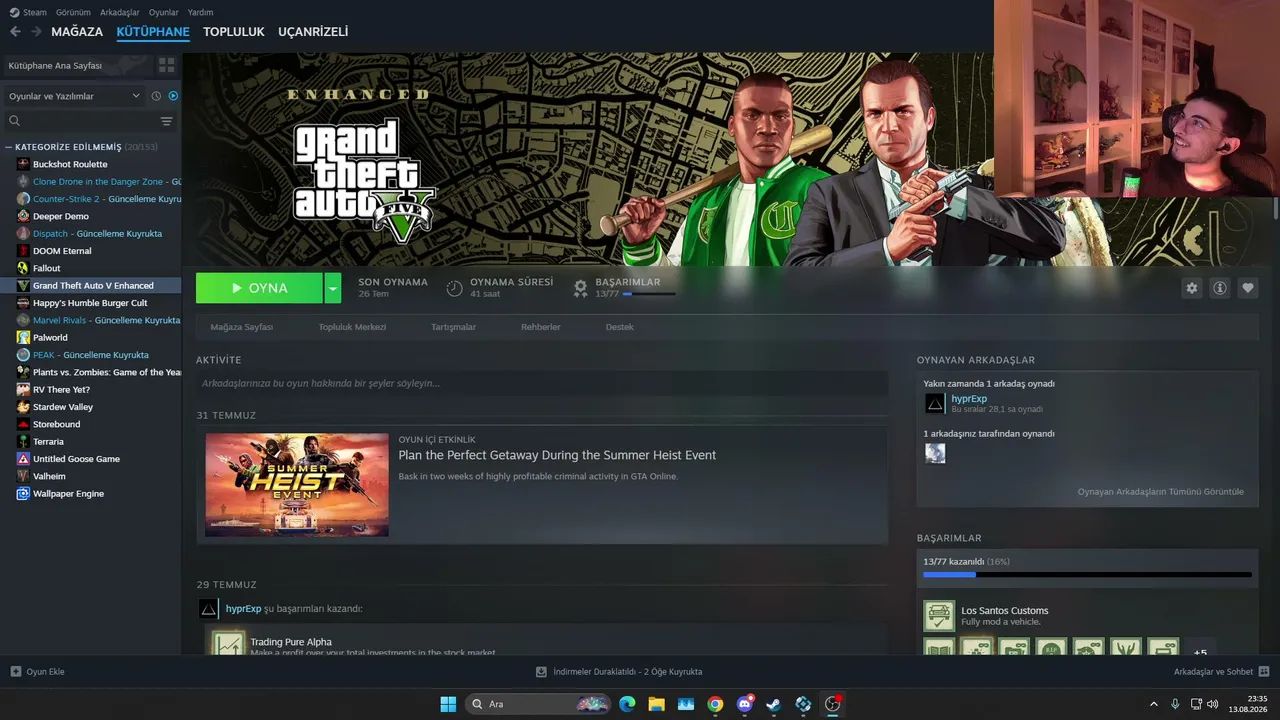The image size is (1280, 720).
Task: Click the library search magnifier icon
Action: tap(15, 121)
